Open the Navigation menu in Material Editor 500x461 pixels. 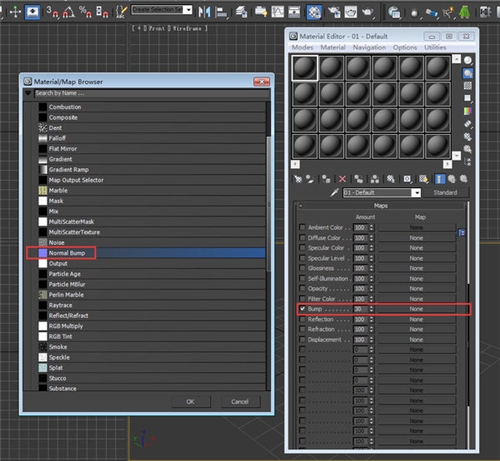pos(369,48)
